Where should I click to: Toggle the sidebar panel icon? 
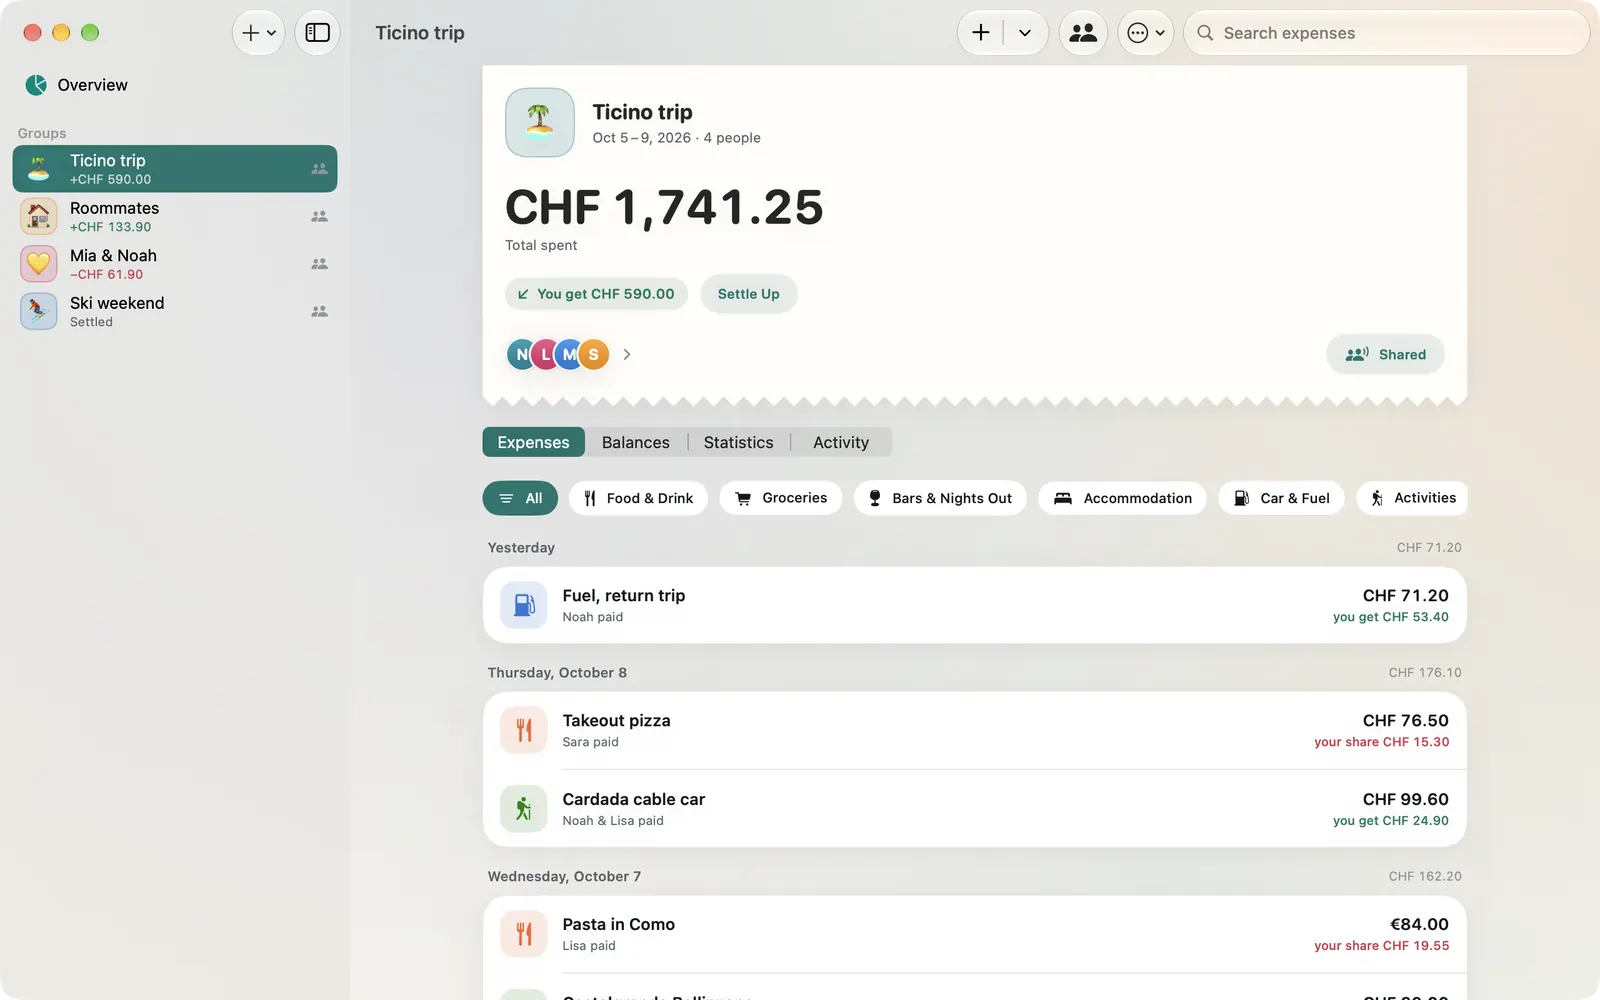tap(317, 33)
